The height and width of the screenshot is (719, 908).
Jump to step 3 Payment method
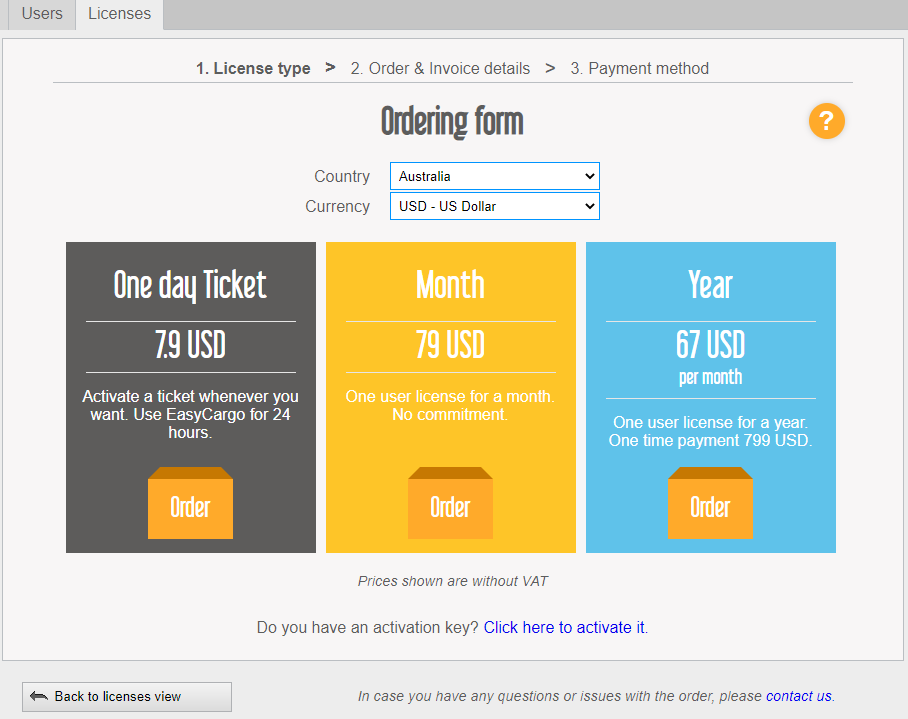tap(639, 69)
